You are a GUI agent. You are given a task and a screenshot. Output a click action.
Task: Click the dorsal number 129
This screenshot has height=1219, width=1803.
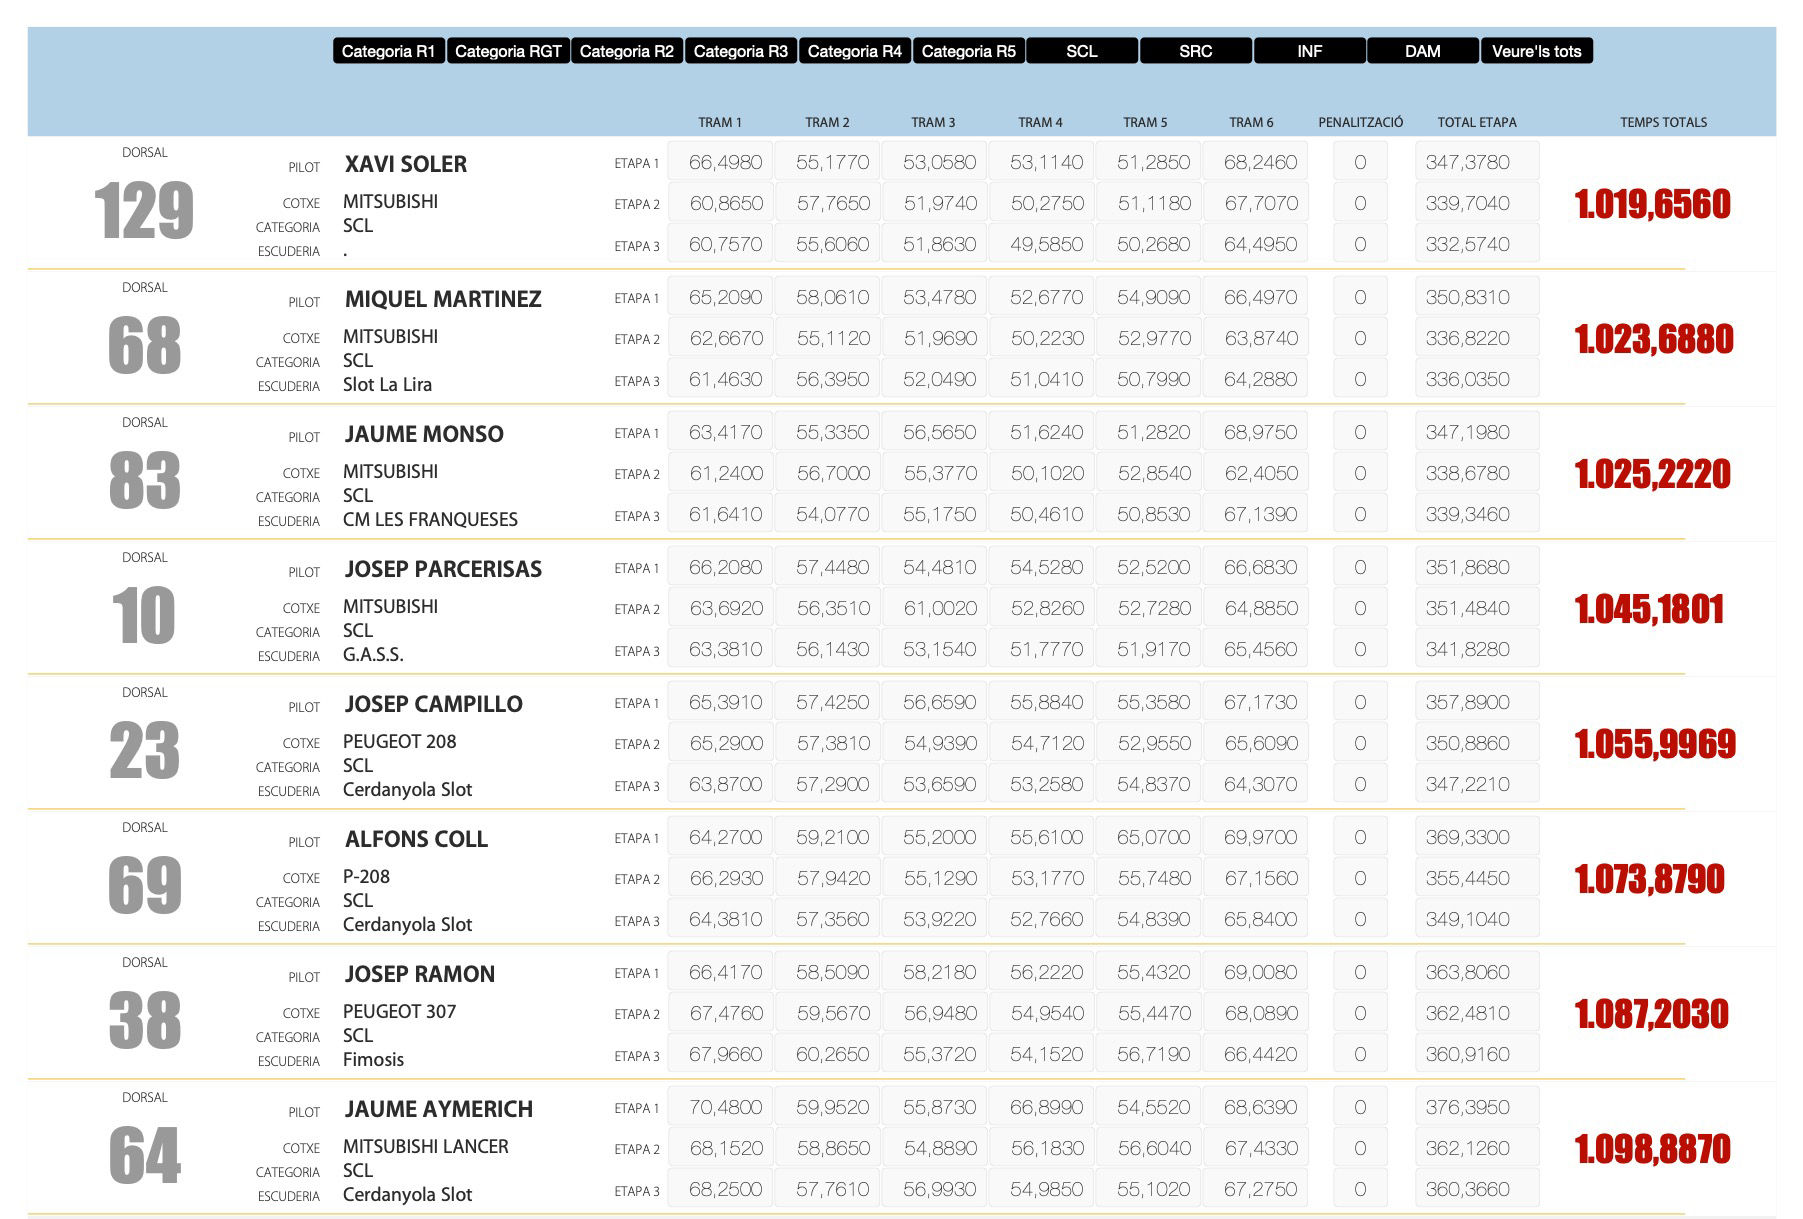144,211
